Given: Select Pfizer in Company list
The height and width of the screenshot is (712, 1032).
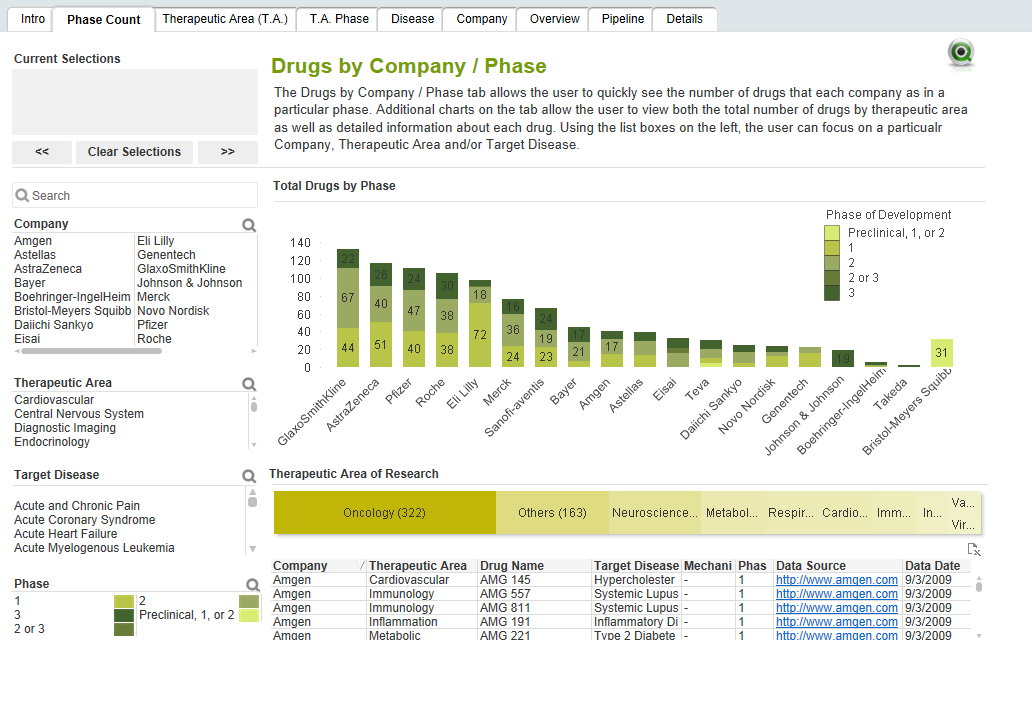Looking at the screenshot, I should (152, 324).
